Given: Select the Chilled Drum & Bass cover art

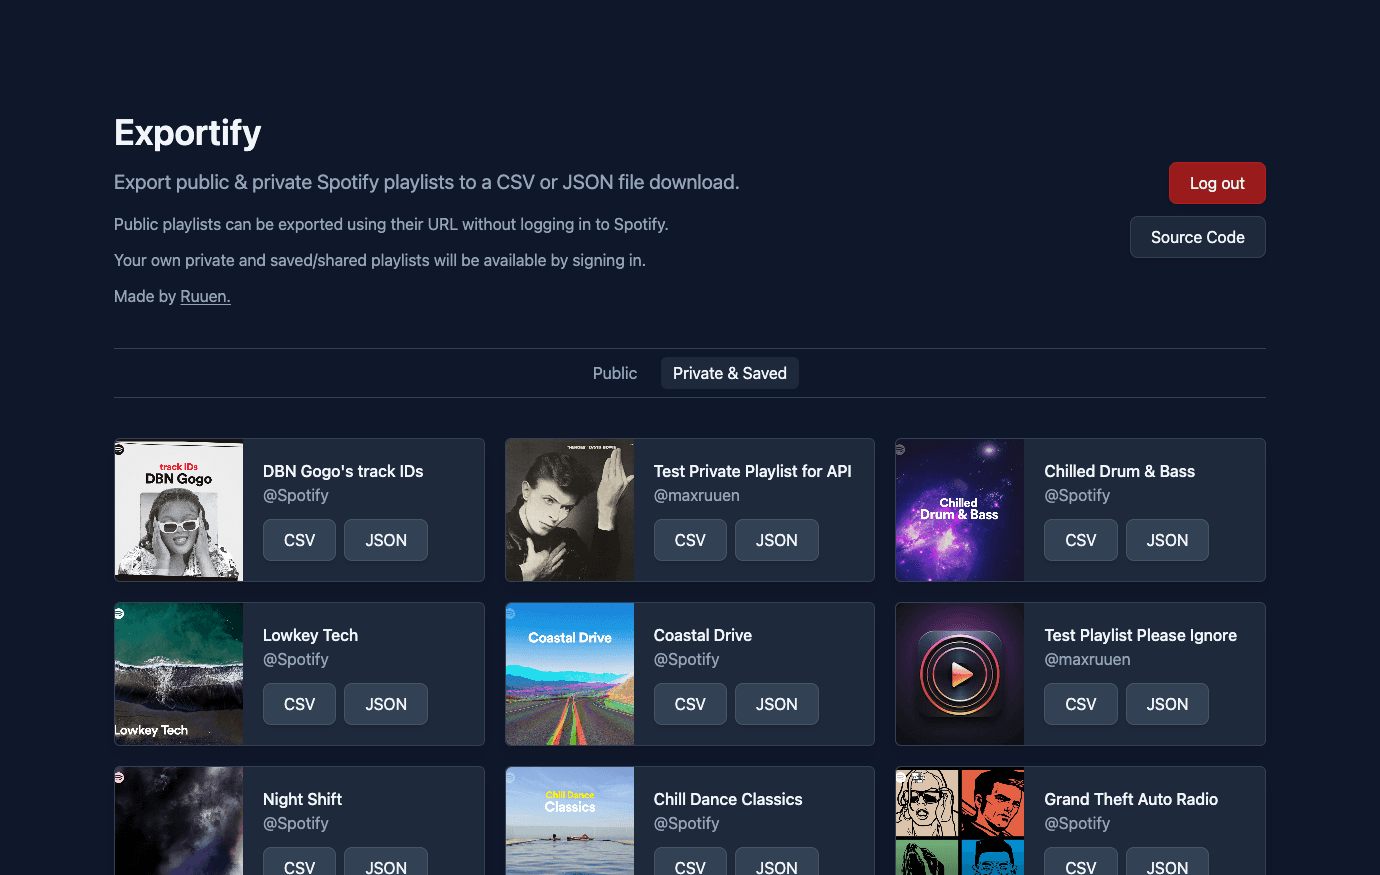Looking at the screenshot, I should [x=960, y=510].
